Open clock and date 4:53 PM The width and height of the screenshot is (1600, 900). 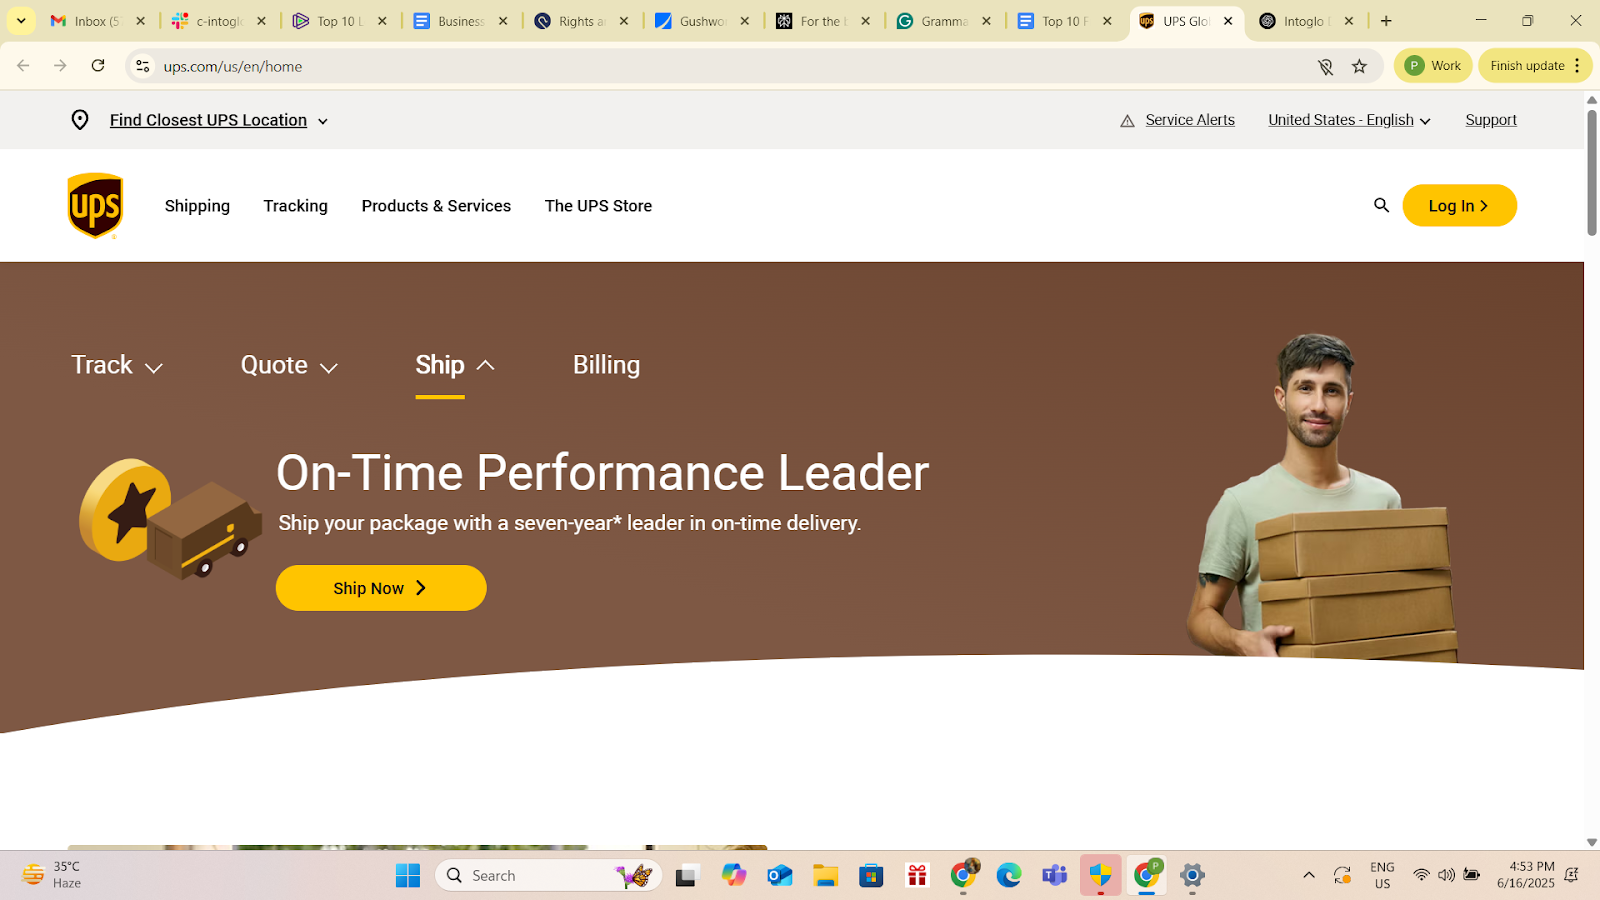click(x=1526, y=875)
